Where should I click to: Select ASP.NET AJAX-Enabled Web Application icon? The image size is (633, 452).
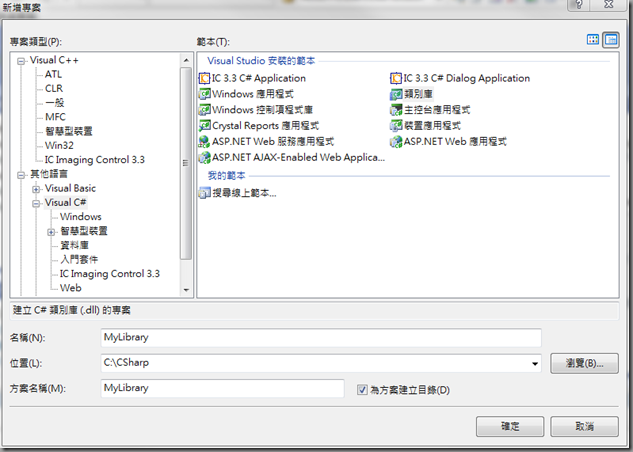[204, 157]
